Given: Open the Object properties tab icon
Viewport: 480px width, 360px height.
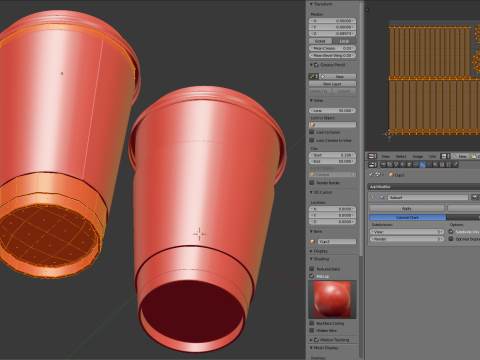Looking at the screenshot, I should 409,165.
